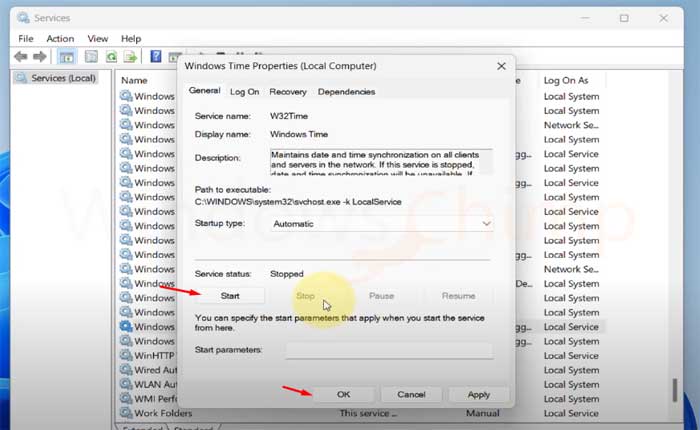Click the highlighted Windows Time row gear icon
Viewport: 700px width, 430px height.
coord(126,326)
